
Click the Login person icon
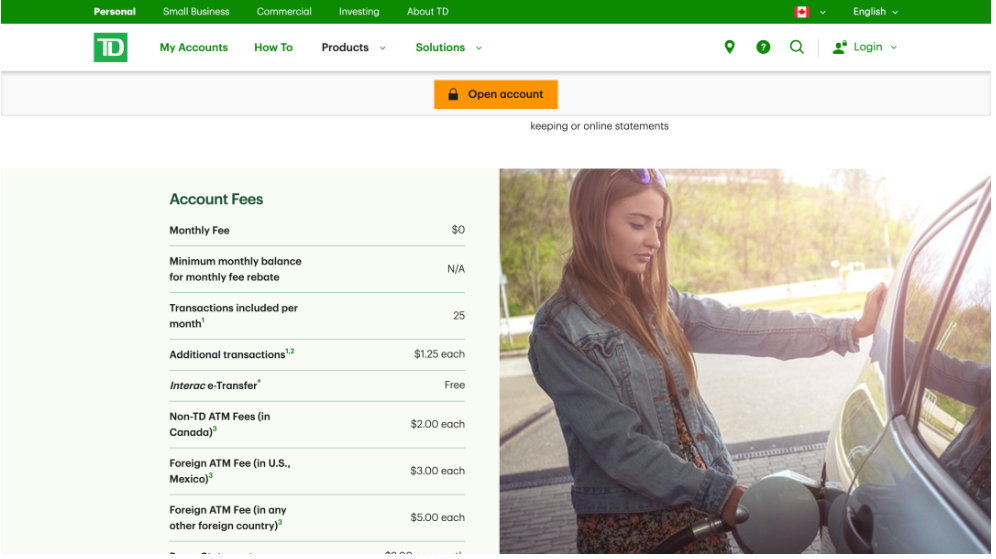840,47
